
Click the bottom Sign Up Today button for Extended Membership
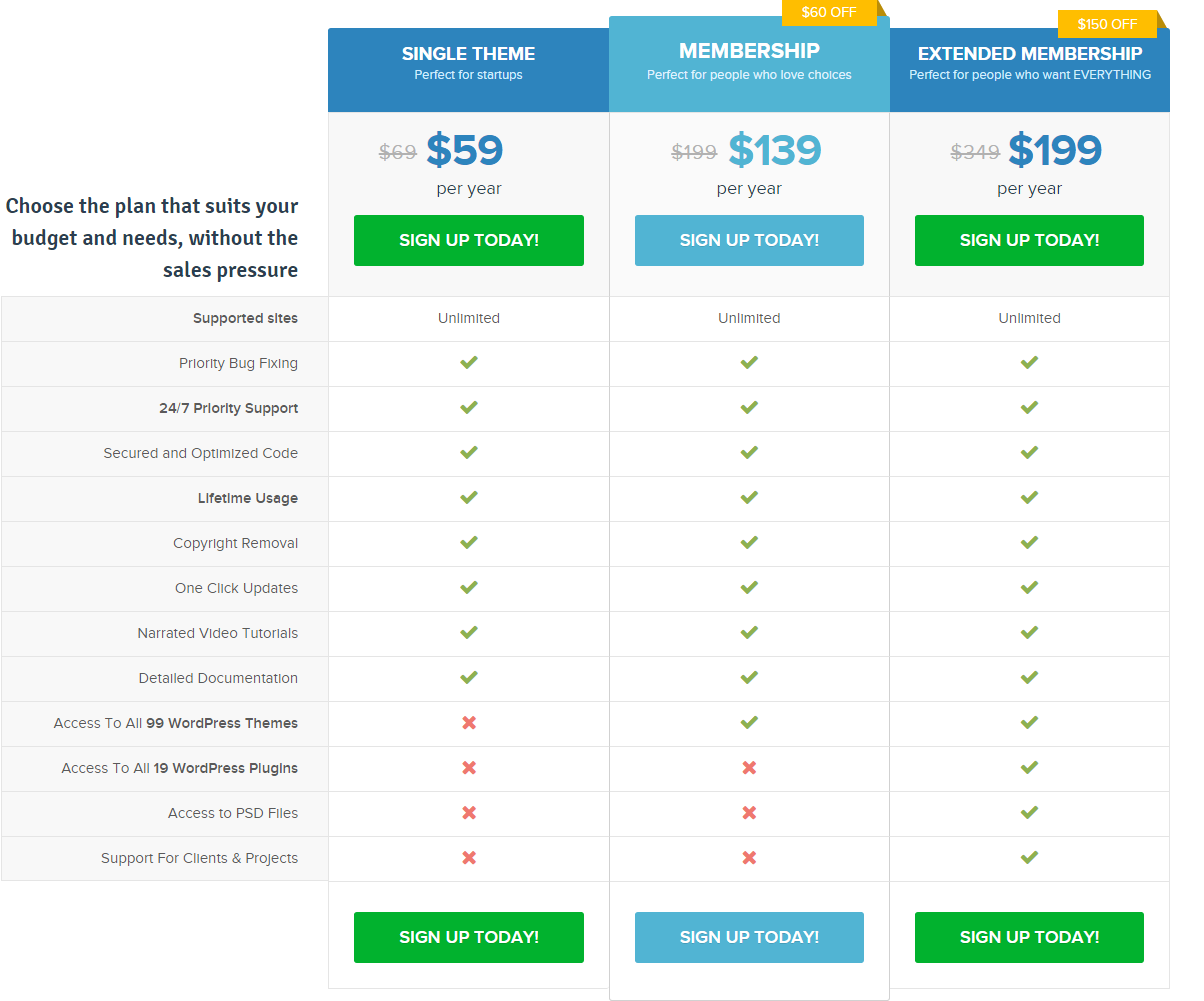(1028, 937)
